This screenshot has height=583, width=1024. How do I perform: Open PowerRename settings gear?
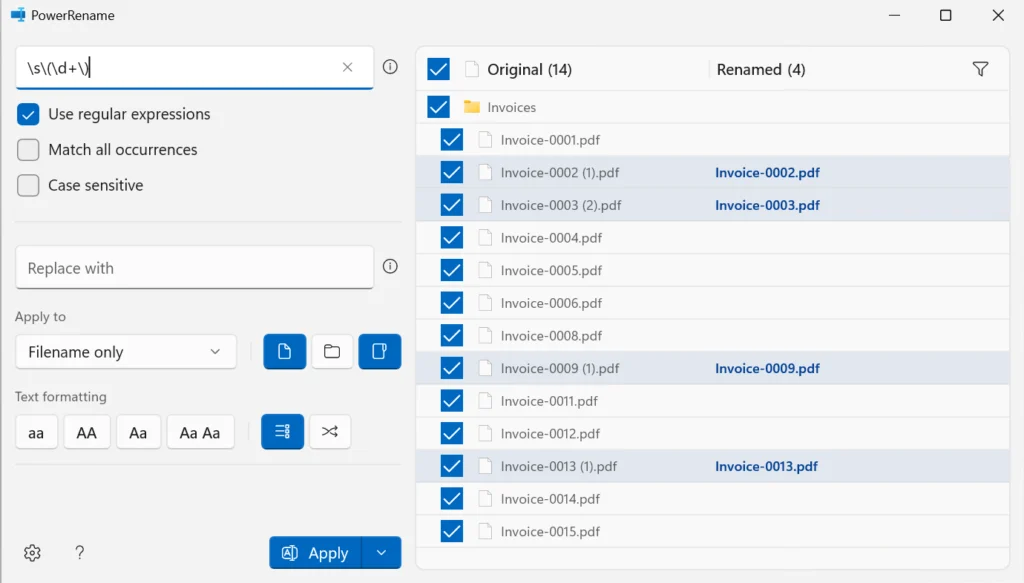point(32,553)
